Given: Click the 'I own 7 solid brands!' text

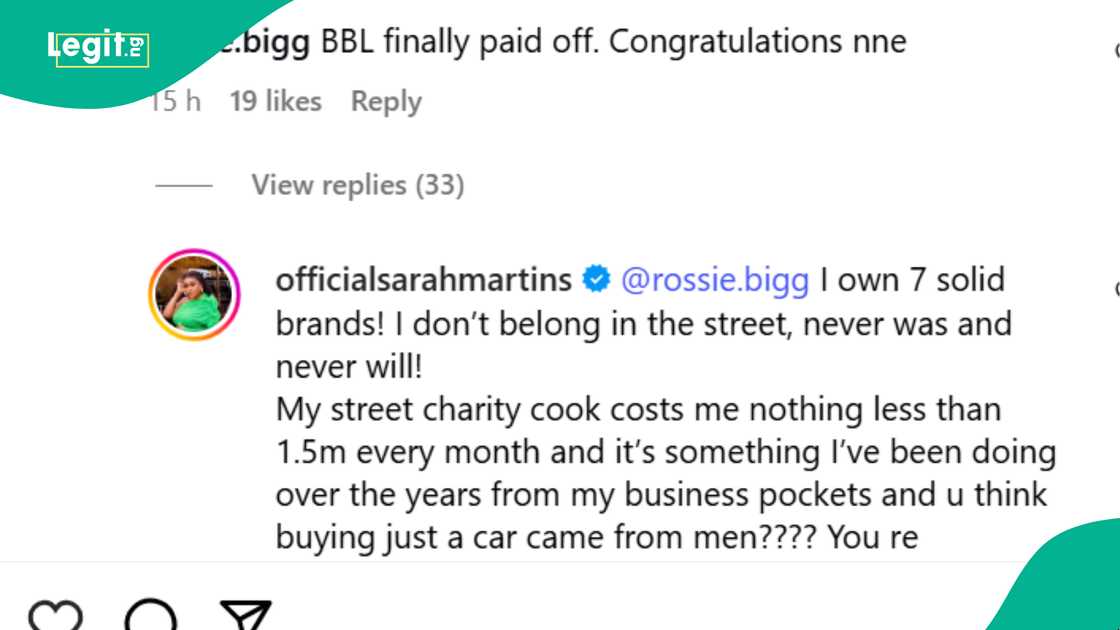Looking at the screenshot, I should tap(910, 280).
